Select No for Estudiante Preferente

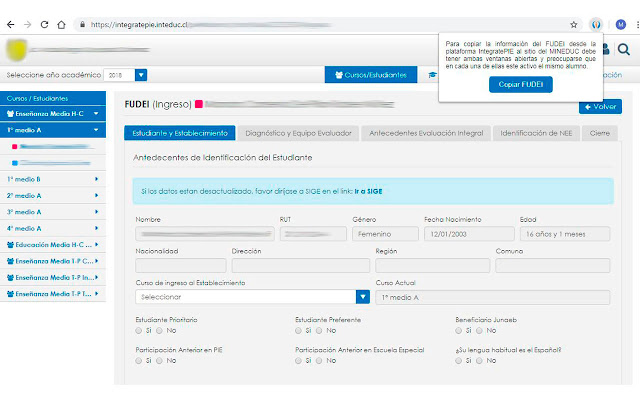[319, 331]
